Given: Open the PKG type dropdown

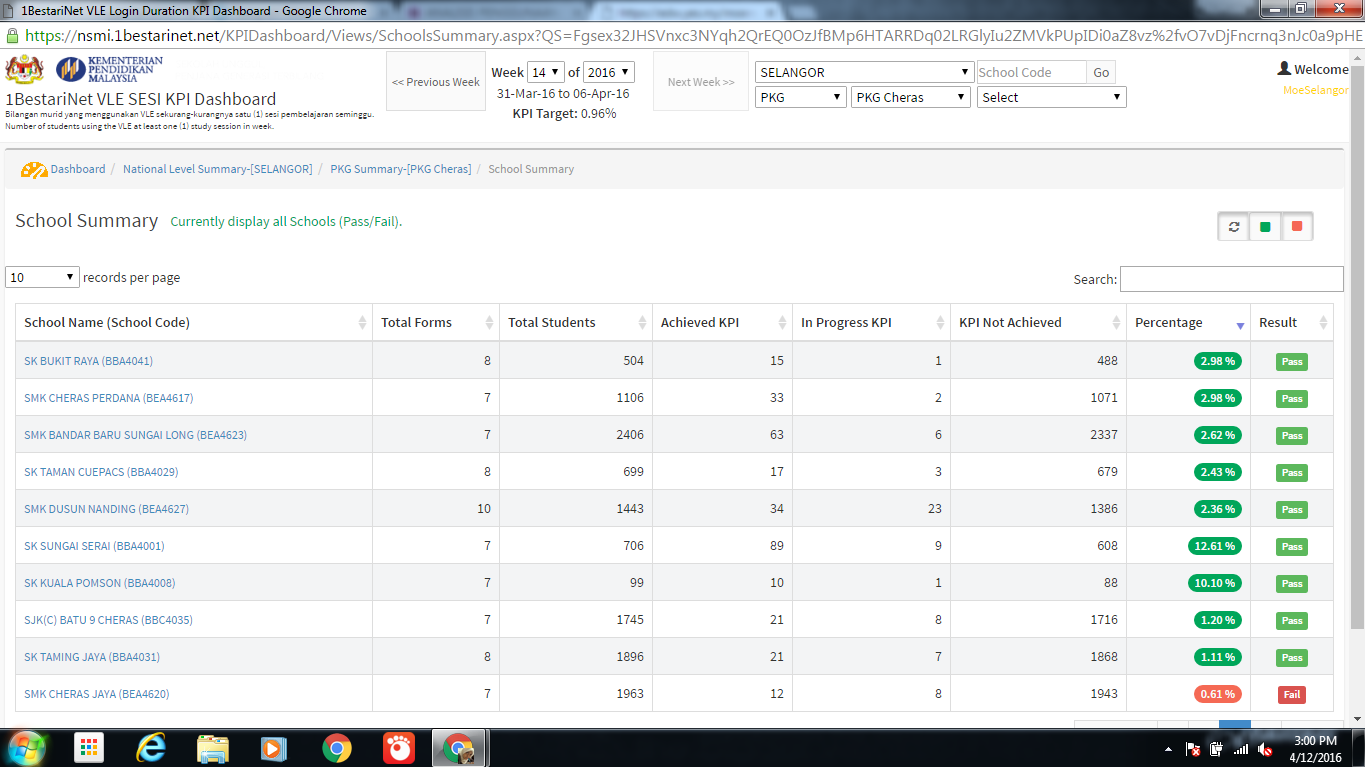Looking at the screenshot, I should 801,97.
